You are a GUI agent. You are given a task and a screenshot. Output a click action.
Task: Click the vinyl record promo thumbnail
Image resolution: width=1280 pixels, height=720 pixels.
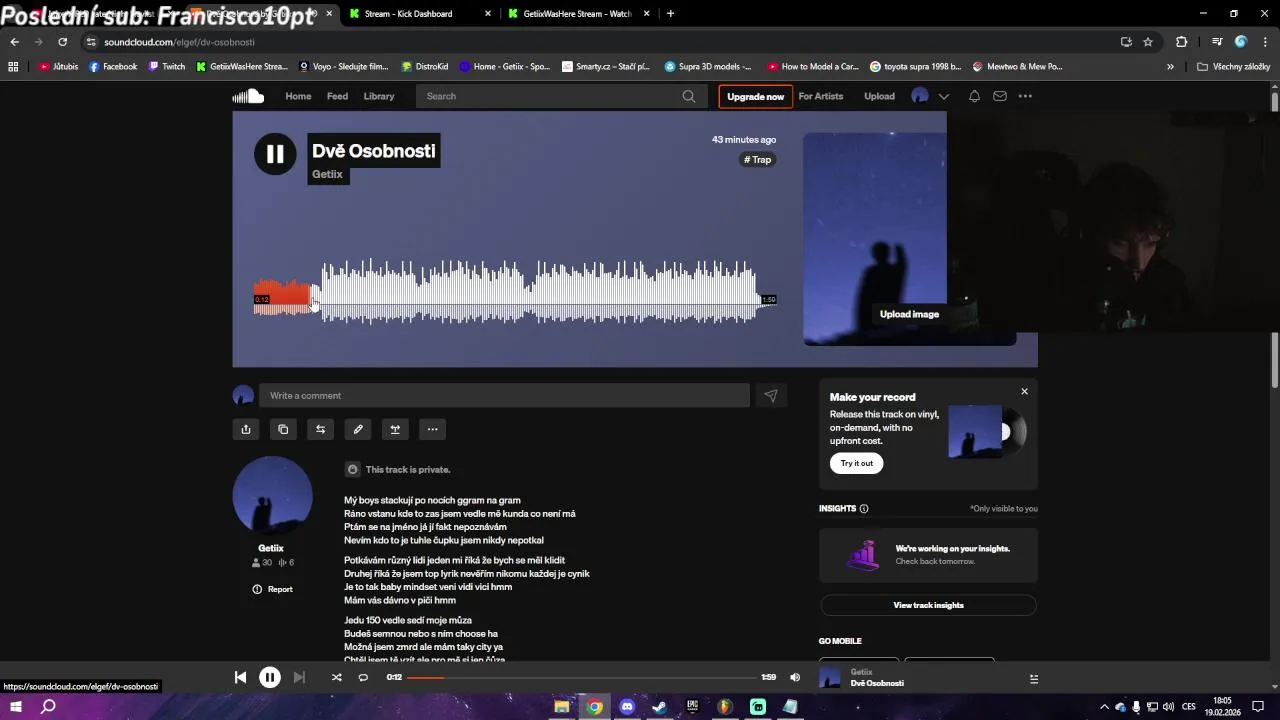point(987,431)
